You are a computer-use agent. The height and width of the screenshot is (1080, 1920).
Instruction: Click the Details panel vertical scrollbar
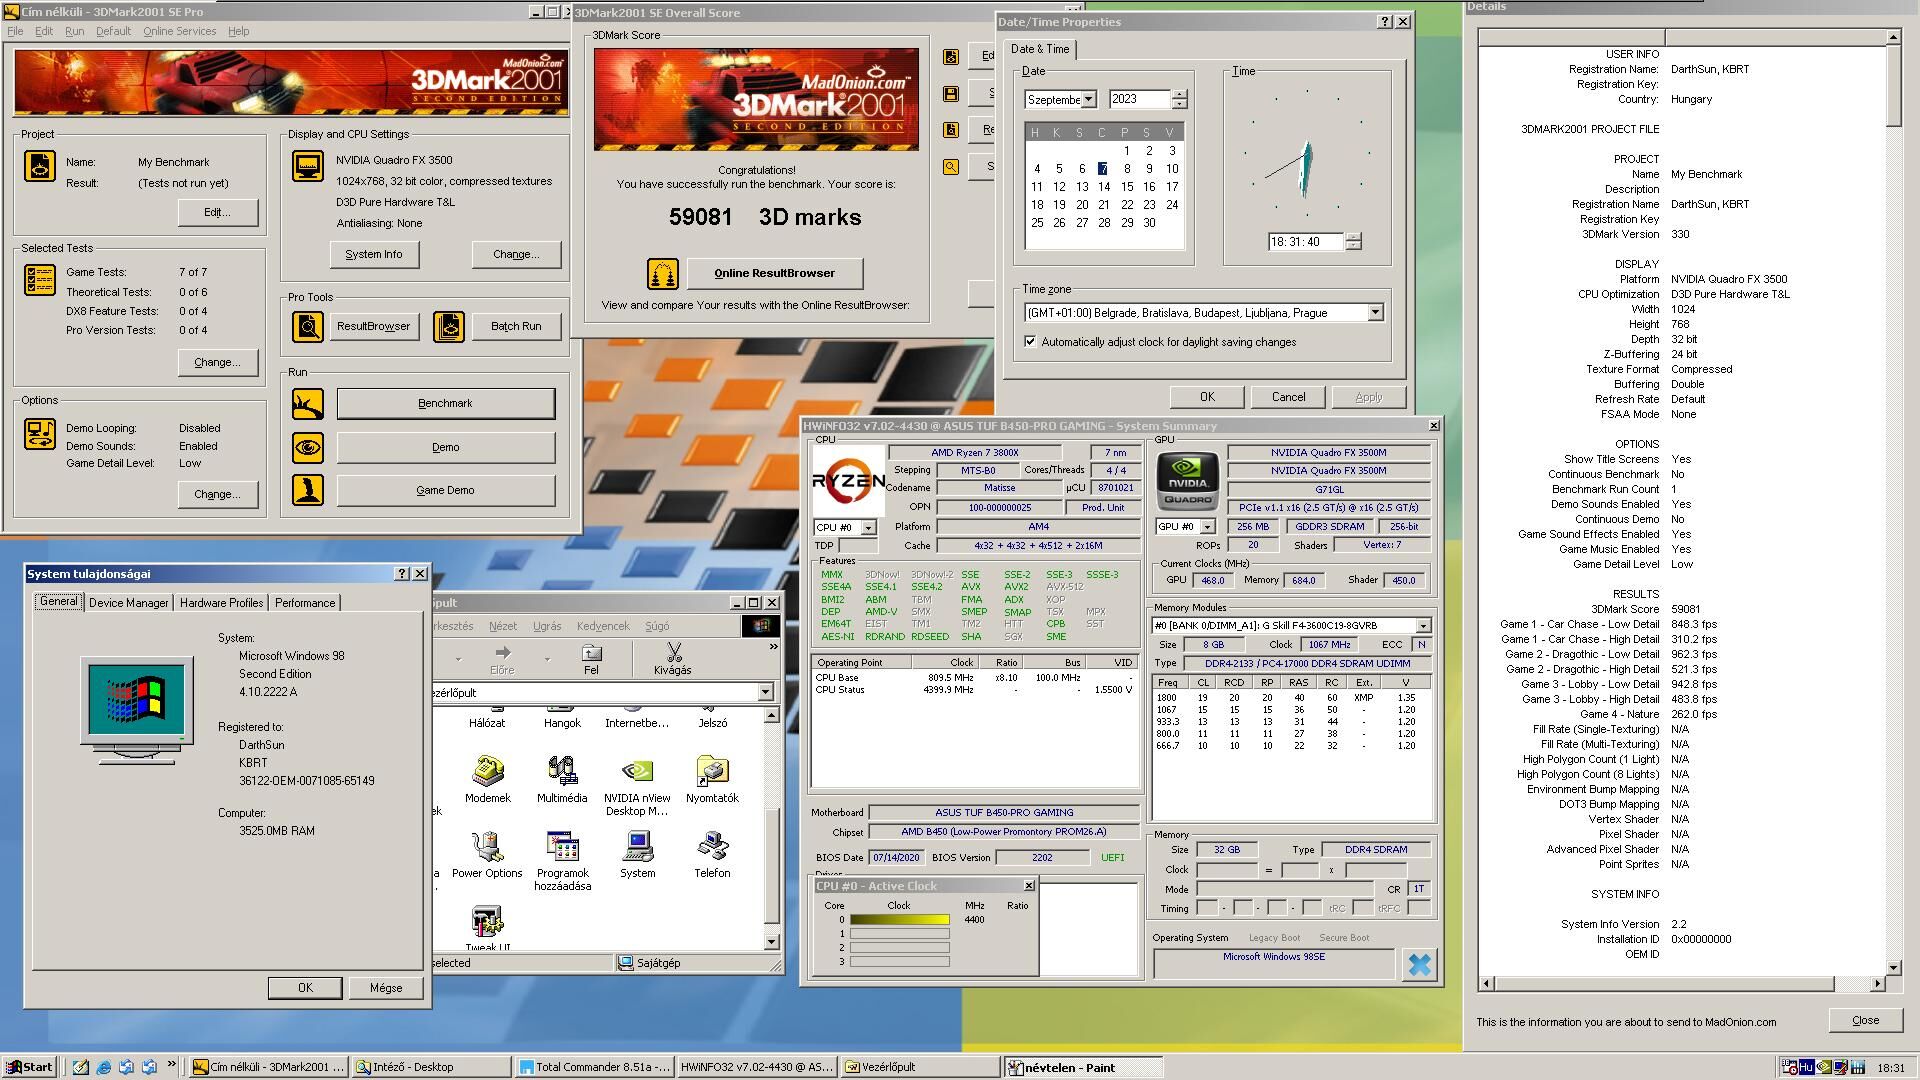pyautogui.click(x=1892, y=502)
